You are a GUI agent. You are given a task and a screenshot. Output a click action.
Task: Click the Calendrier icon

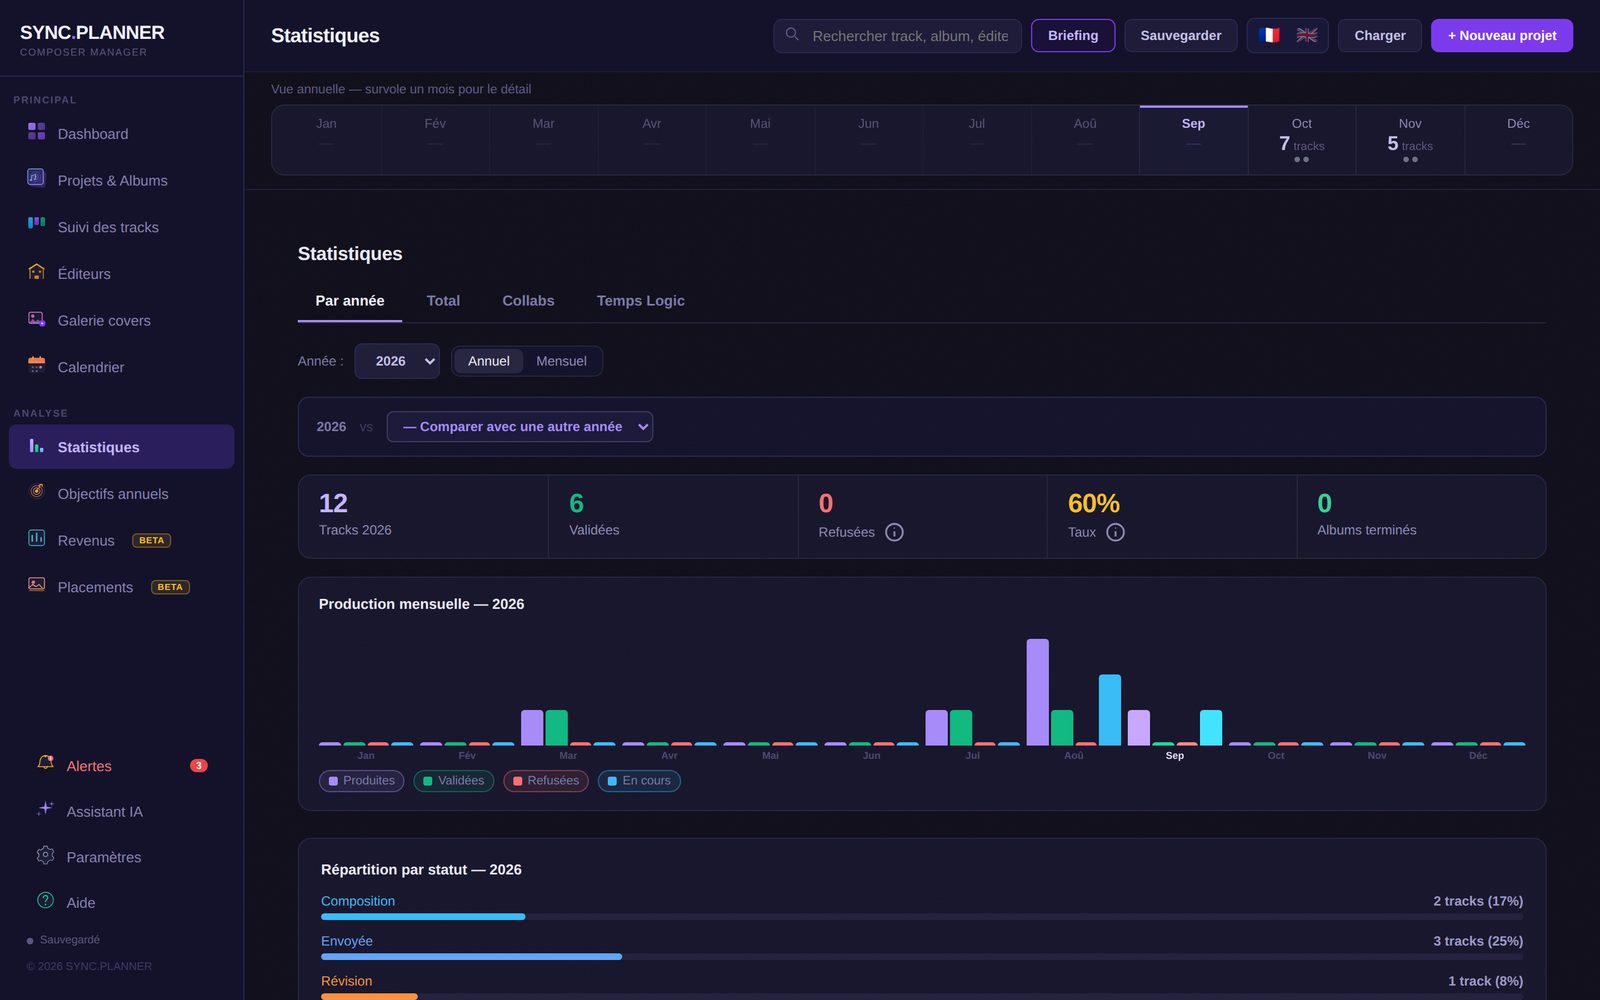pyautogui.click(x=36, y=364)
